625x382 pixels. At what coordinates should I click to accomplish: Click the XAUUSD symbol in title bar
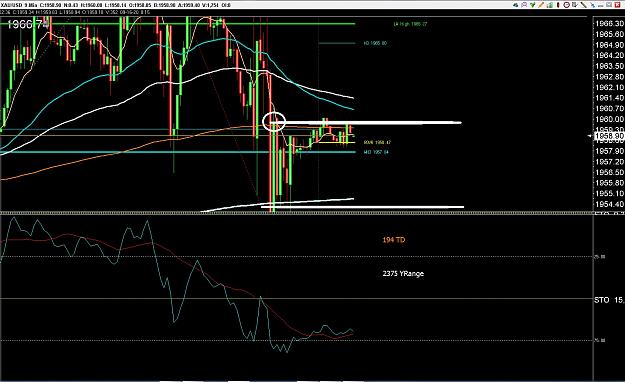(x=12, y=5)
